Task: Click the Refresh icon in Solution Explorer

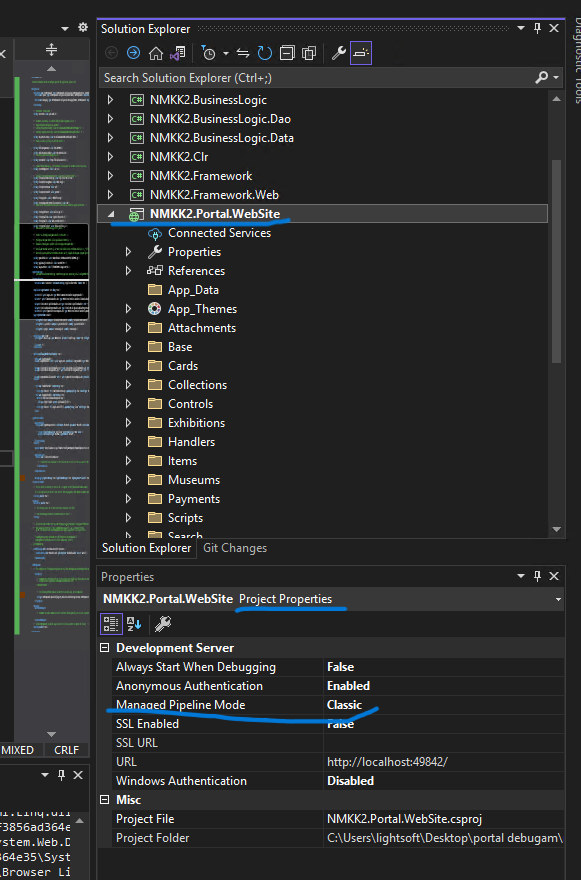Action: pos(264,53)
